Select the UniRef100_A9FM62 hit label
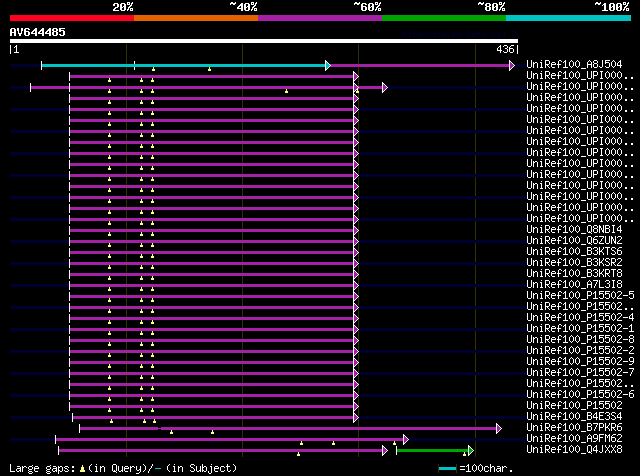640x476 pixels. click(x=574, y=438)
